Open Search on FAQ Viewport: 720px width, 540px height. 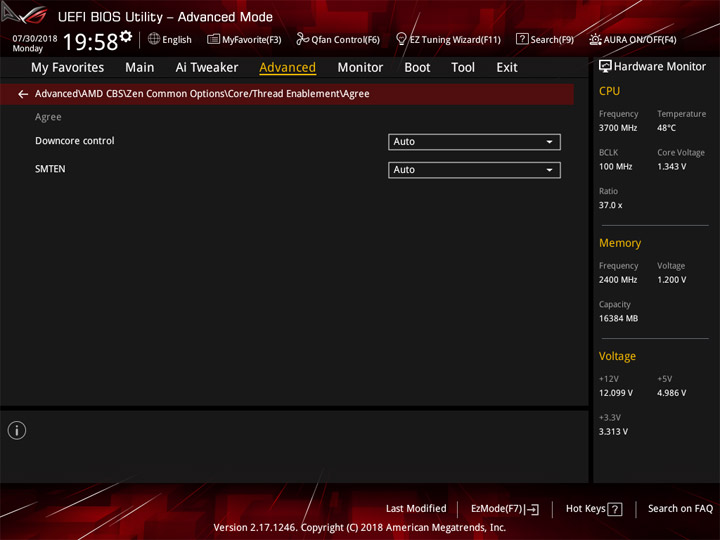click(680, 508)
